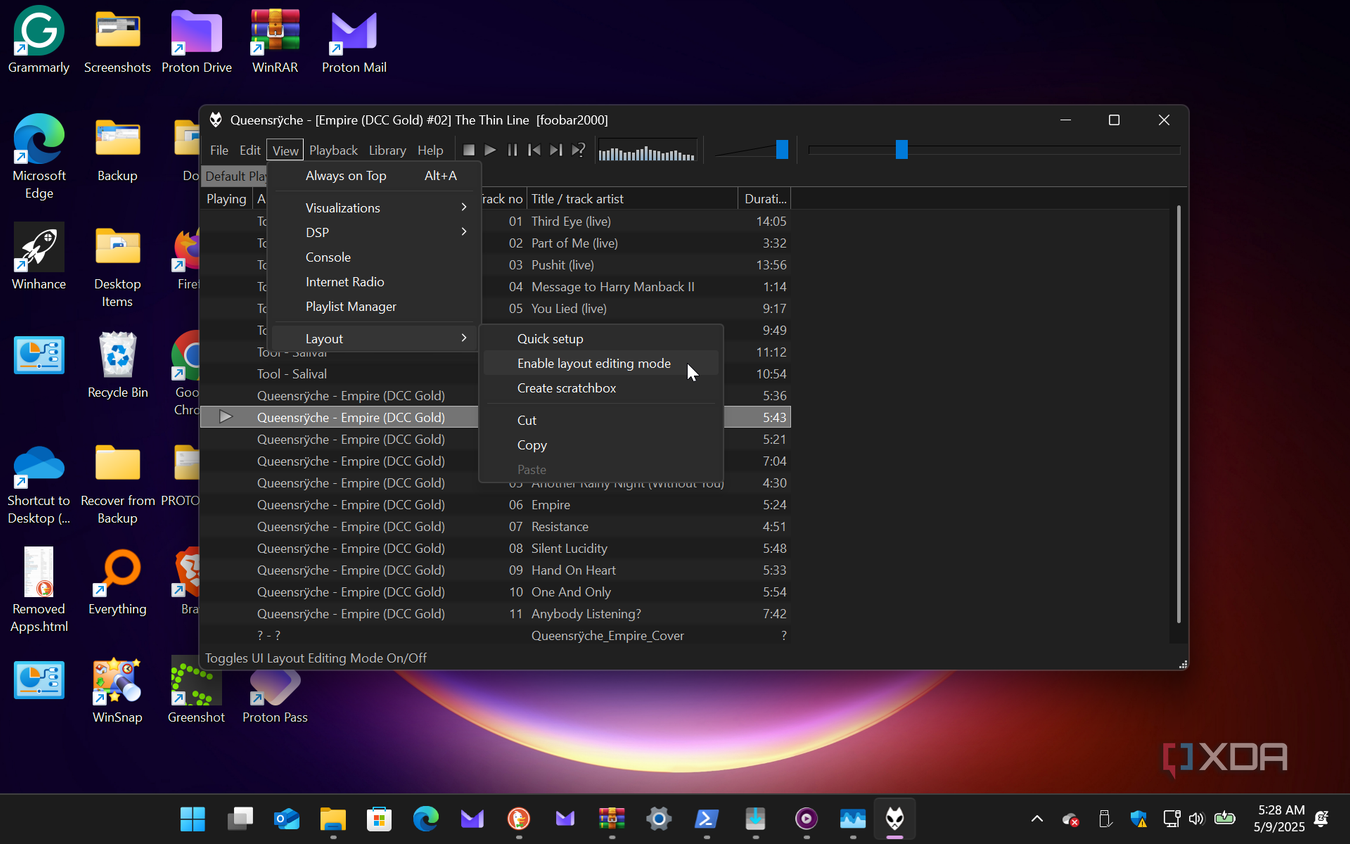Open the Grammarly desktop shortcut
This screenshot has height=844, width=1350.
point(39,41)
